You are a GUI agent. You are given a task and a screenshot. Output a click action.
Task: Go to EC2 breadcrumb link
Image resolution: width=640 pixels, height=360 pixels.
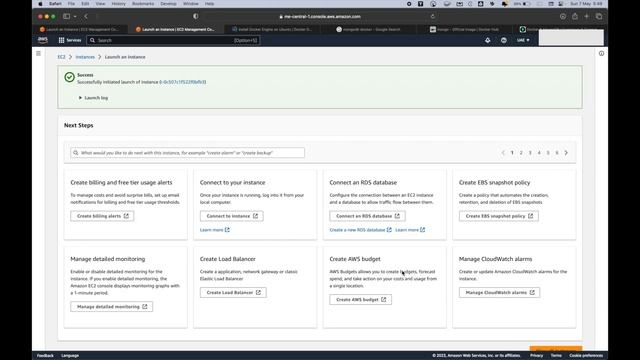(61, 57)
